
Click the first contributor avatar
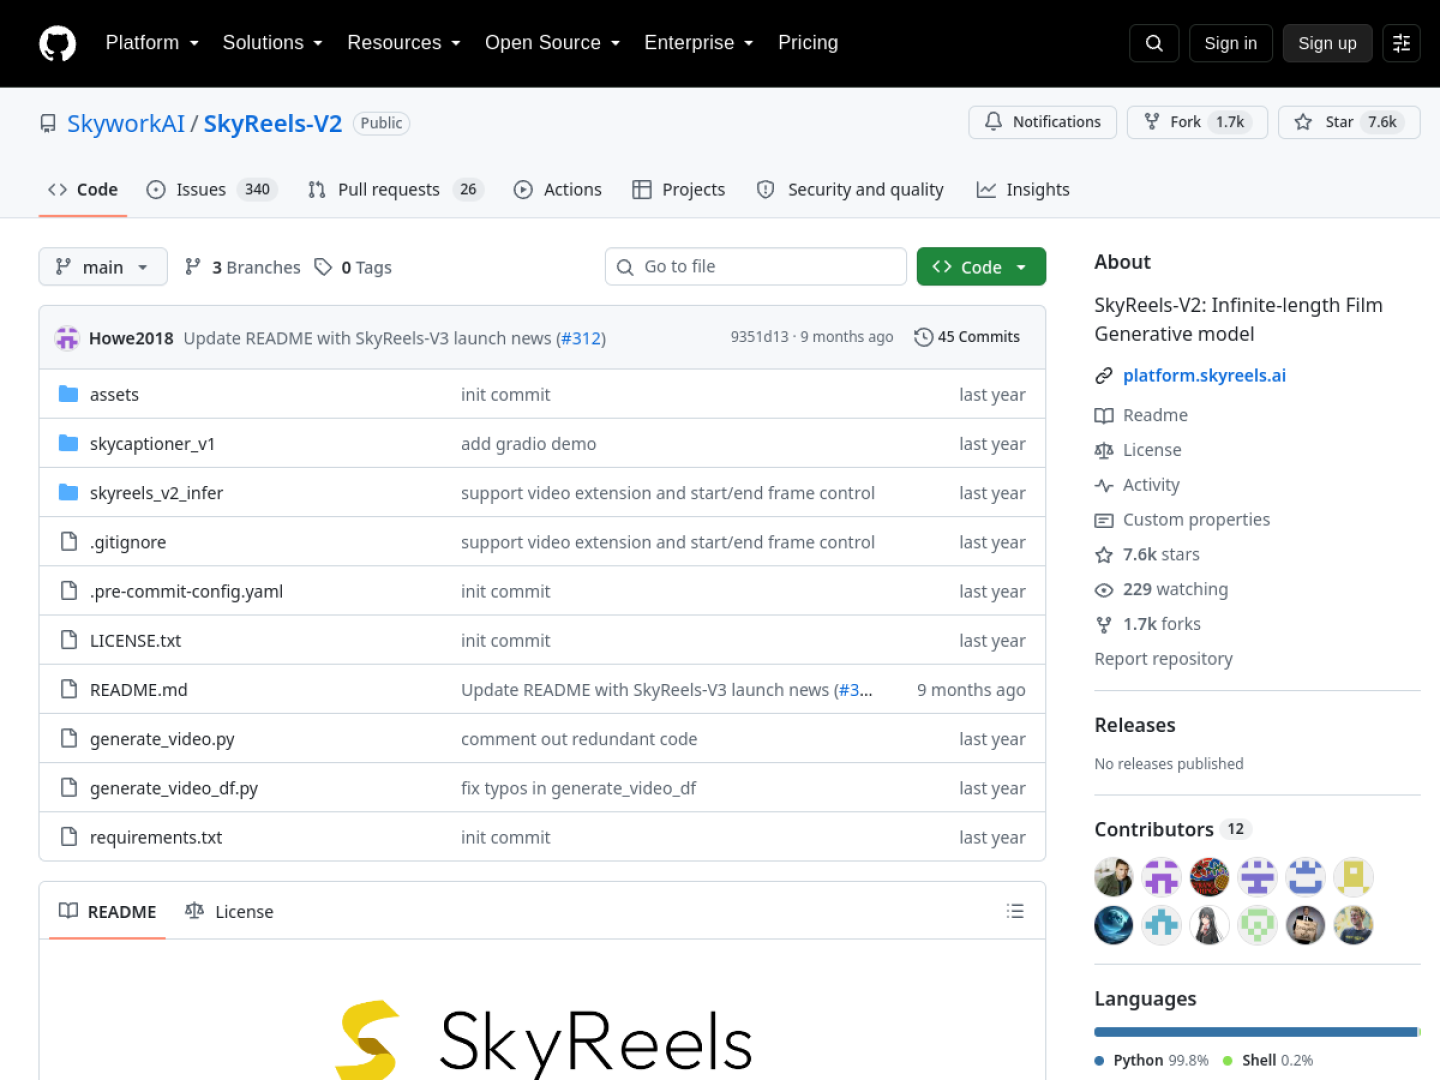(x=1113, y=877)
